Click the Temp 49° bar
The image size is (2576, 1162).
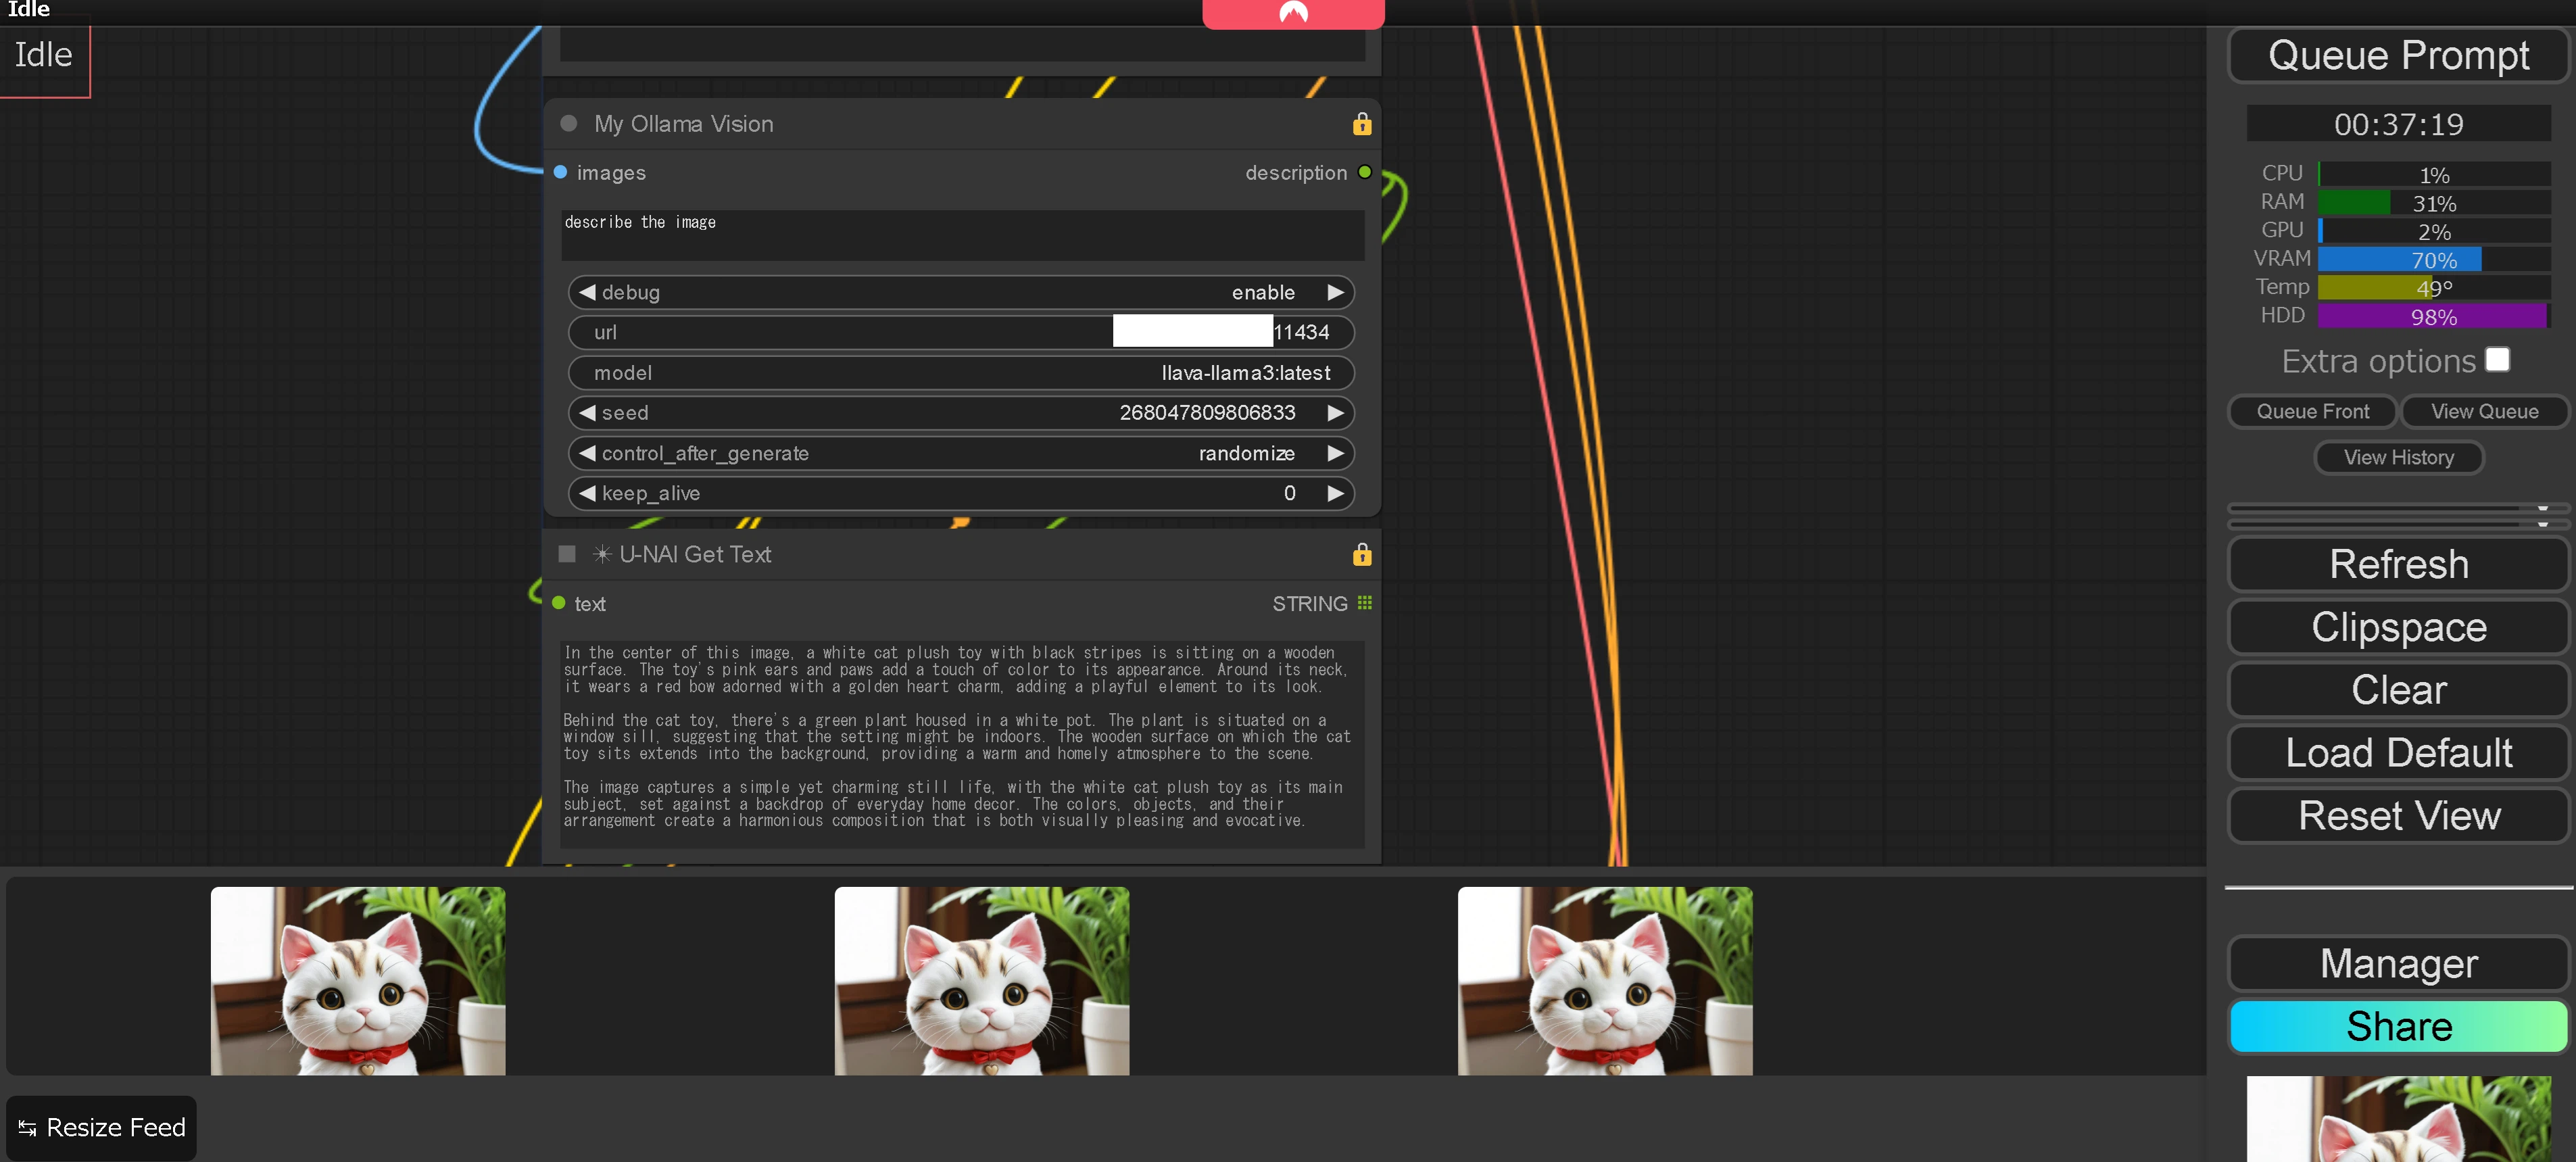[2433, 288]
